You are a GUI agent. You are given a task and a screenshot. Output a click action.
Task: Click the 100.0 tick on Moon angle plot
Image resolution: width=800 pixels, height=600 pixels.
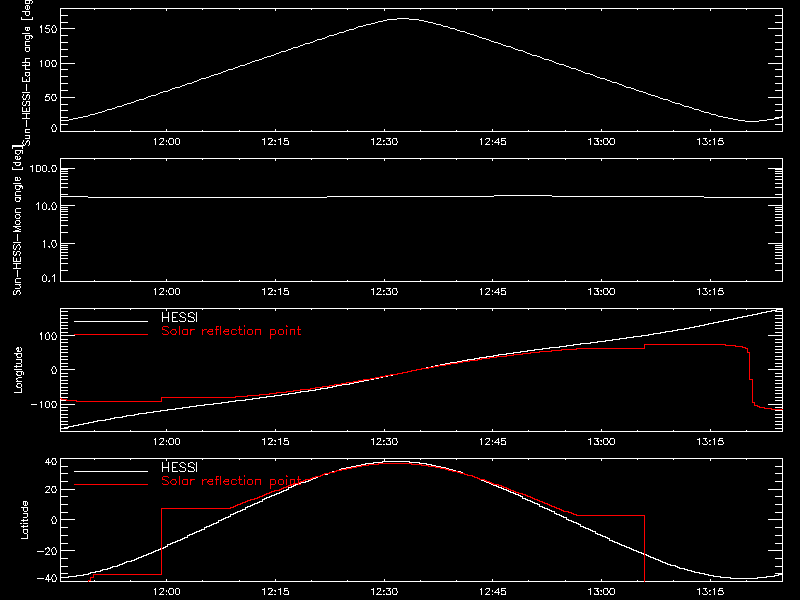coord(43,168)
